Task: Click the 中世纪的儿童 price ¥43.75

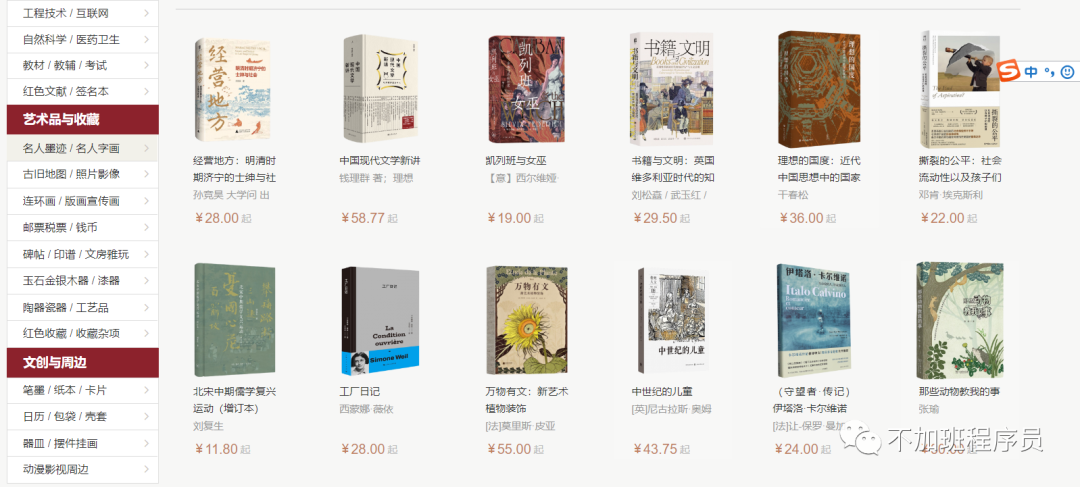Action: 655,449
